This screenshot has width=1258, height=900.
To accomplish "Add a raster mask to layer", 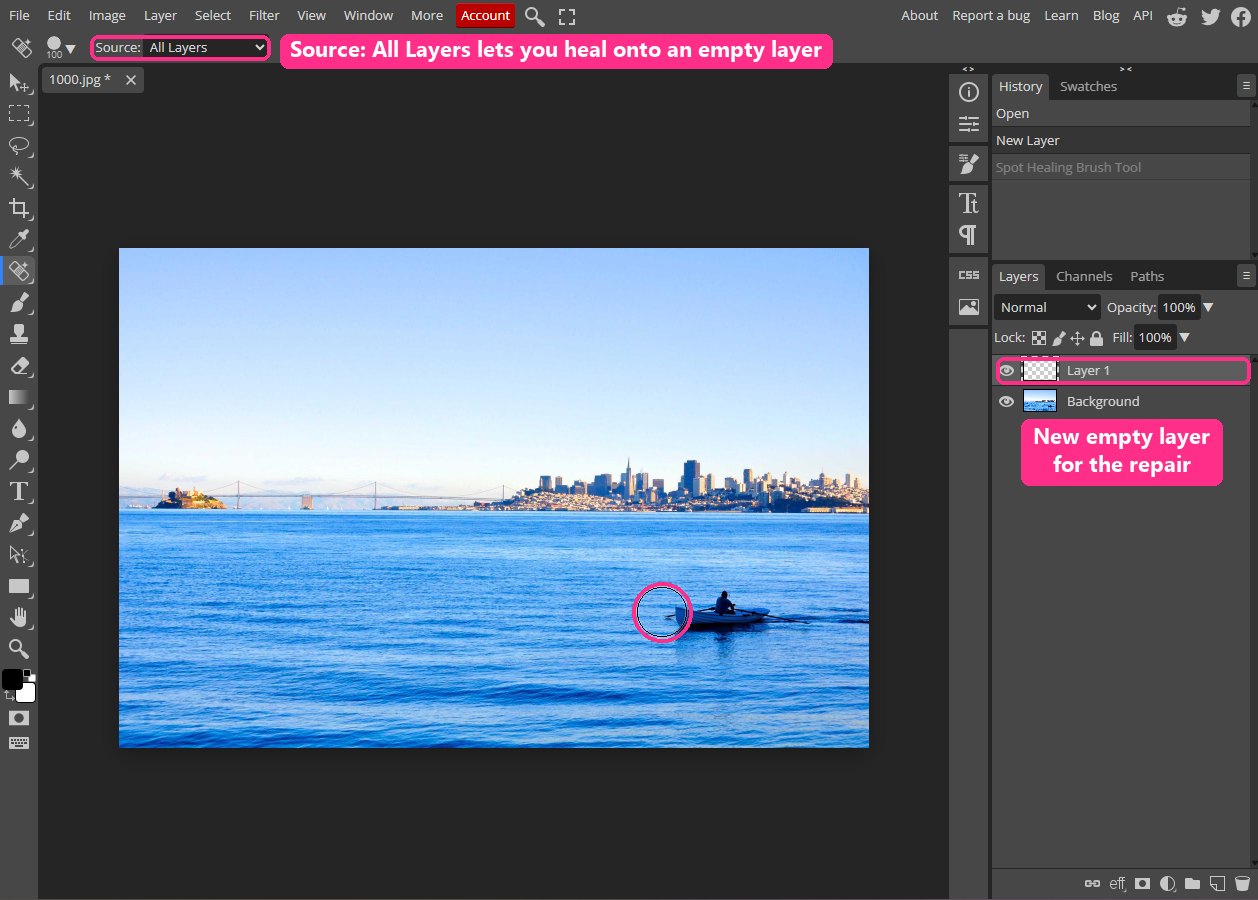I will pyautogui.click(x=1142, y=884).
